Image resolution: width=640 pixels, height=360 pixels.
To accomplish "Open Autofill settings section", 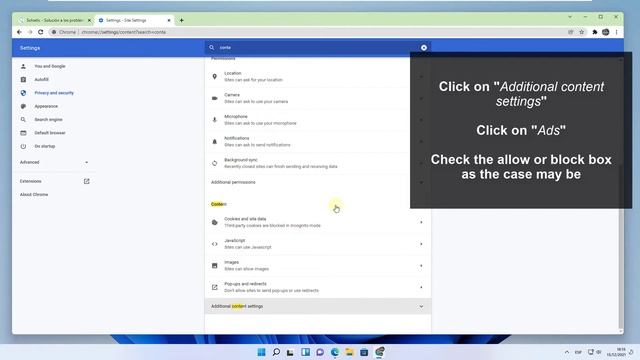I will pos(42,80).
